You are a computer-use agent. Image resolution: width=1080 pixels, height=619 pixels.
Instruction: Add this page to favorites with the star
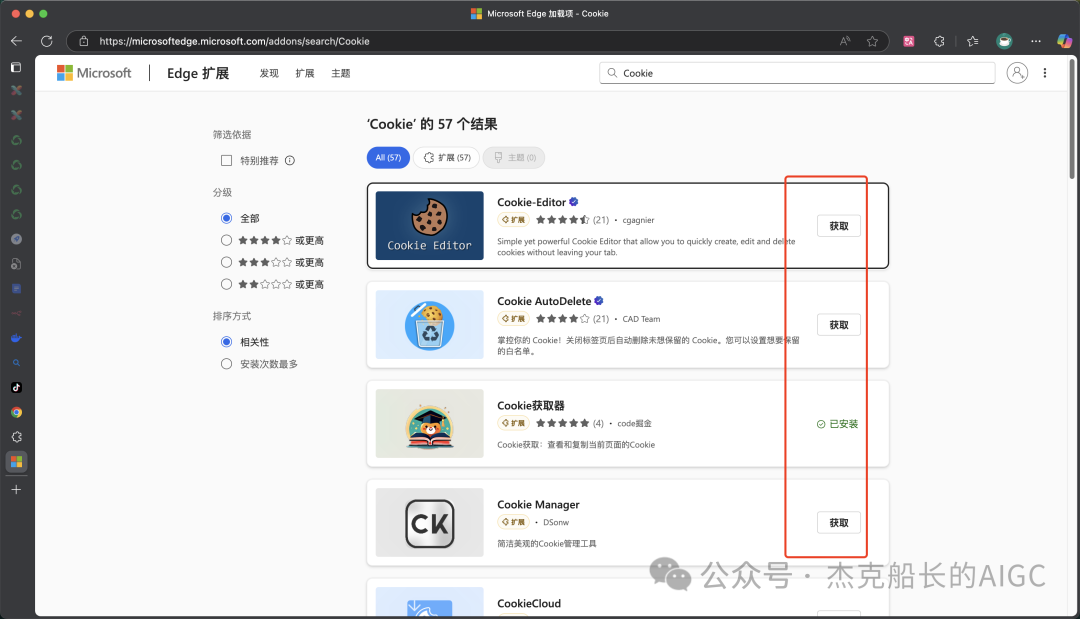click(x=872, y=41)
